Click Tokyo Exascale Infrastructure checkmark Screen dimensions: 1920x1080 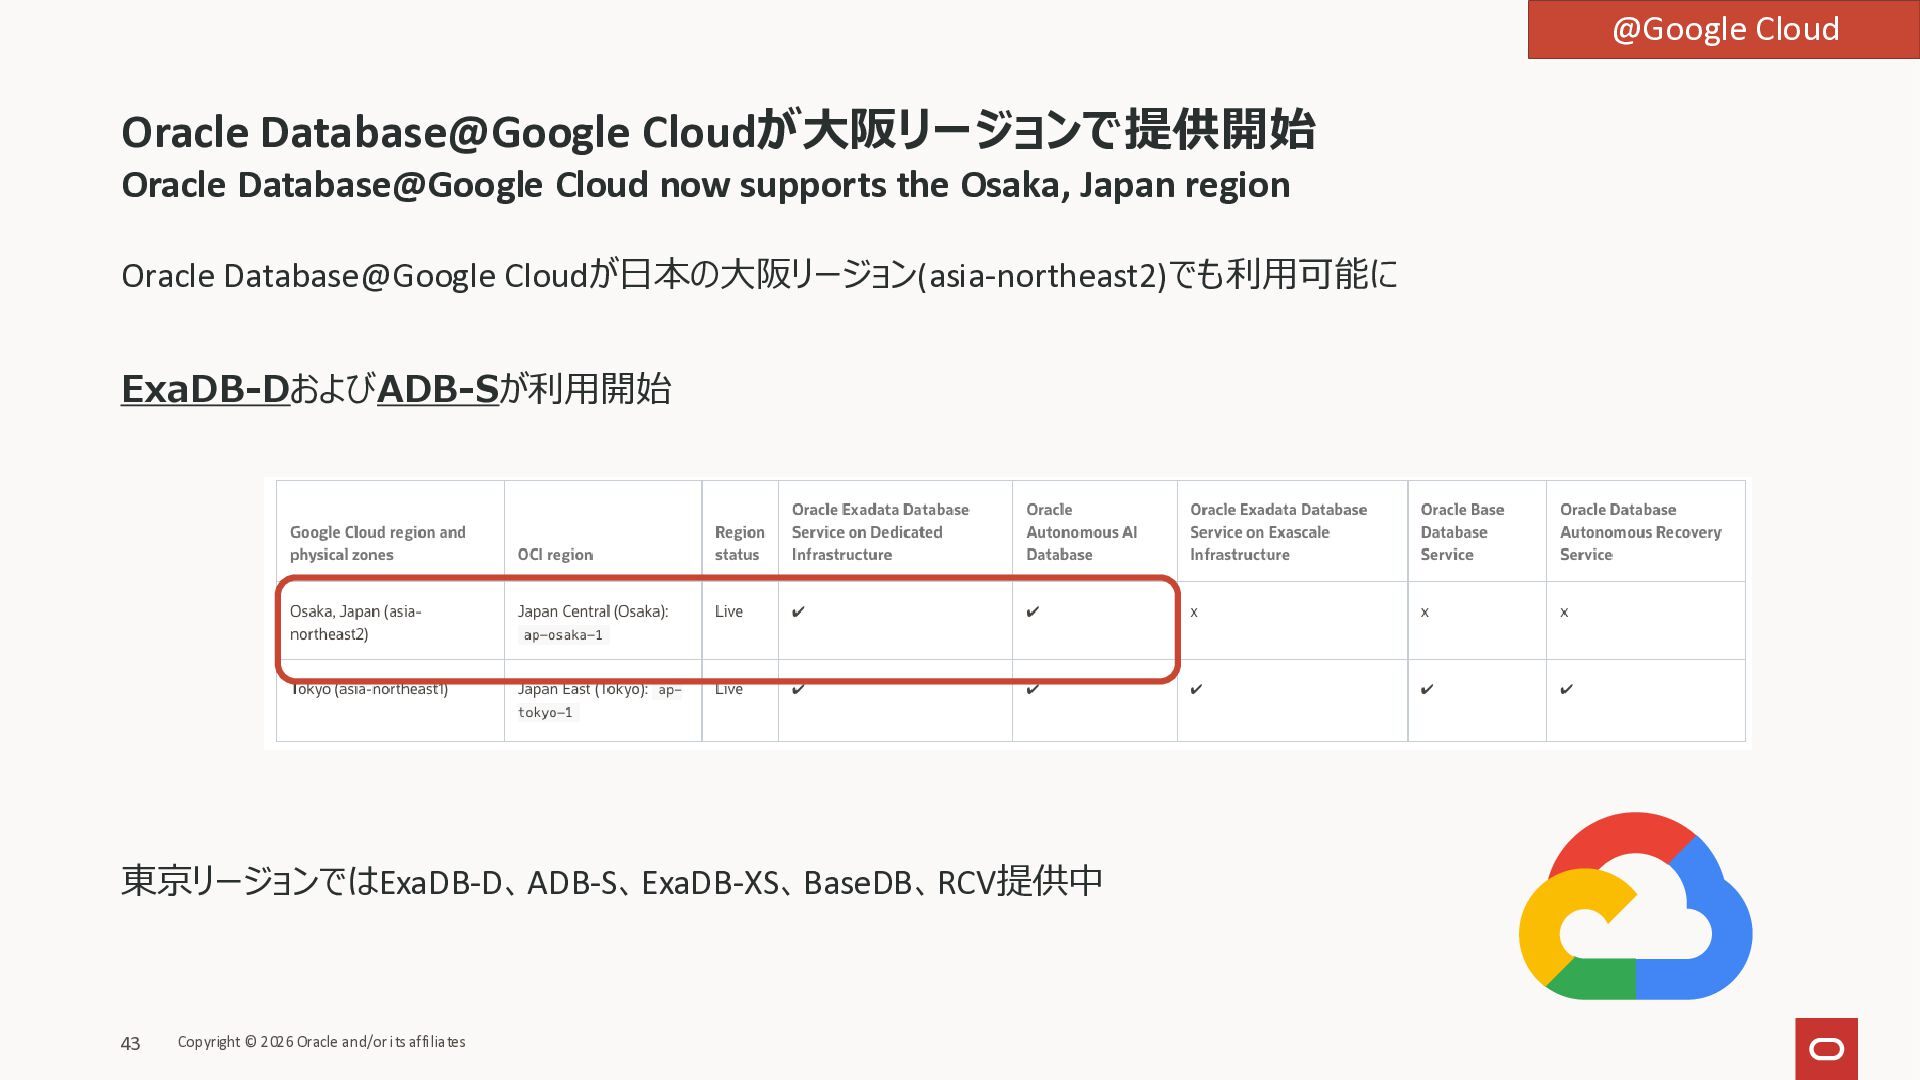point(1197,689)
